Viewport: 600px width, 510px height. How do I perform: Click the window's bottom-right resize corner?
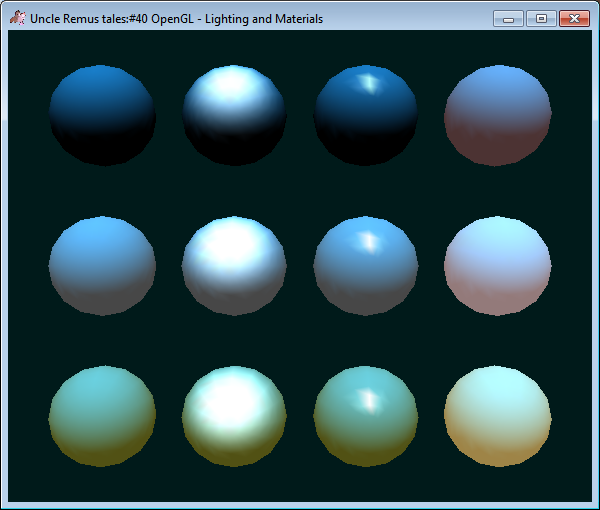595,505
